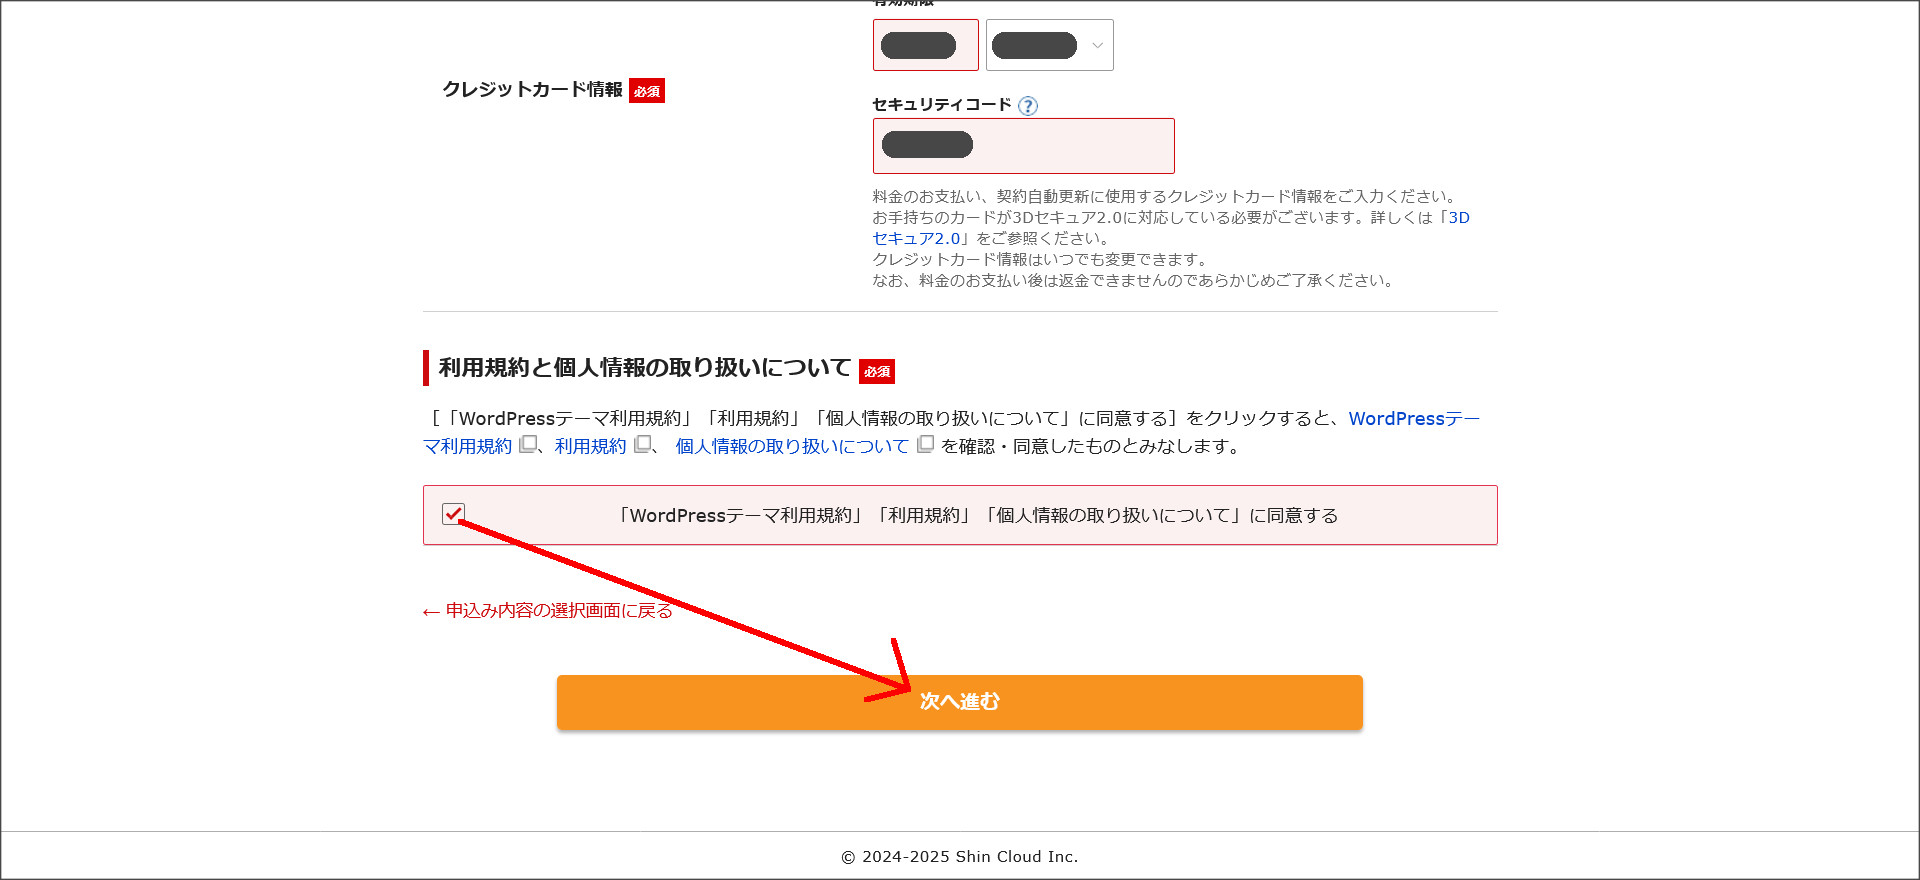
Task: Open the blue 利用規約 link
Action: [x=590, y=446]
